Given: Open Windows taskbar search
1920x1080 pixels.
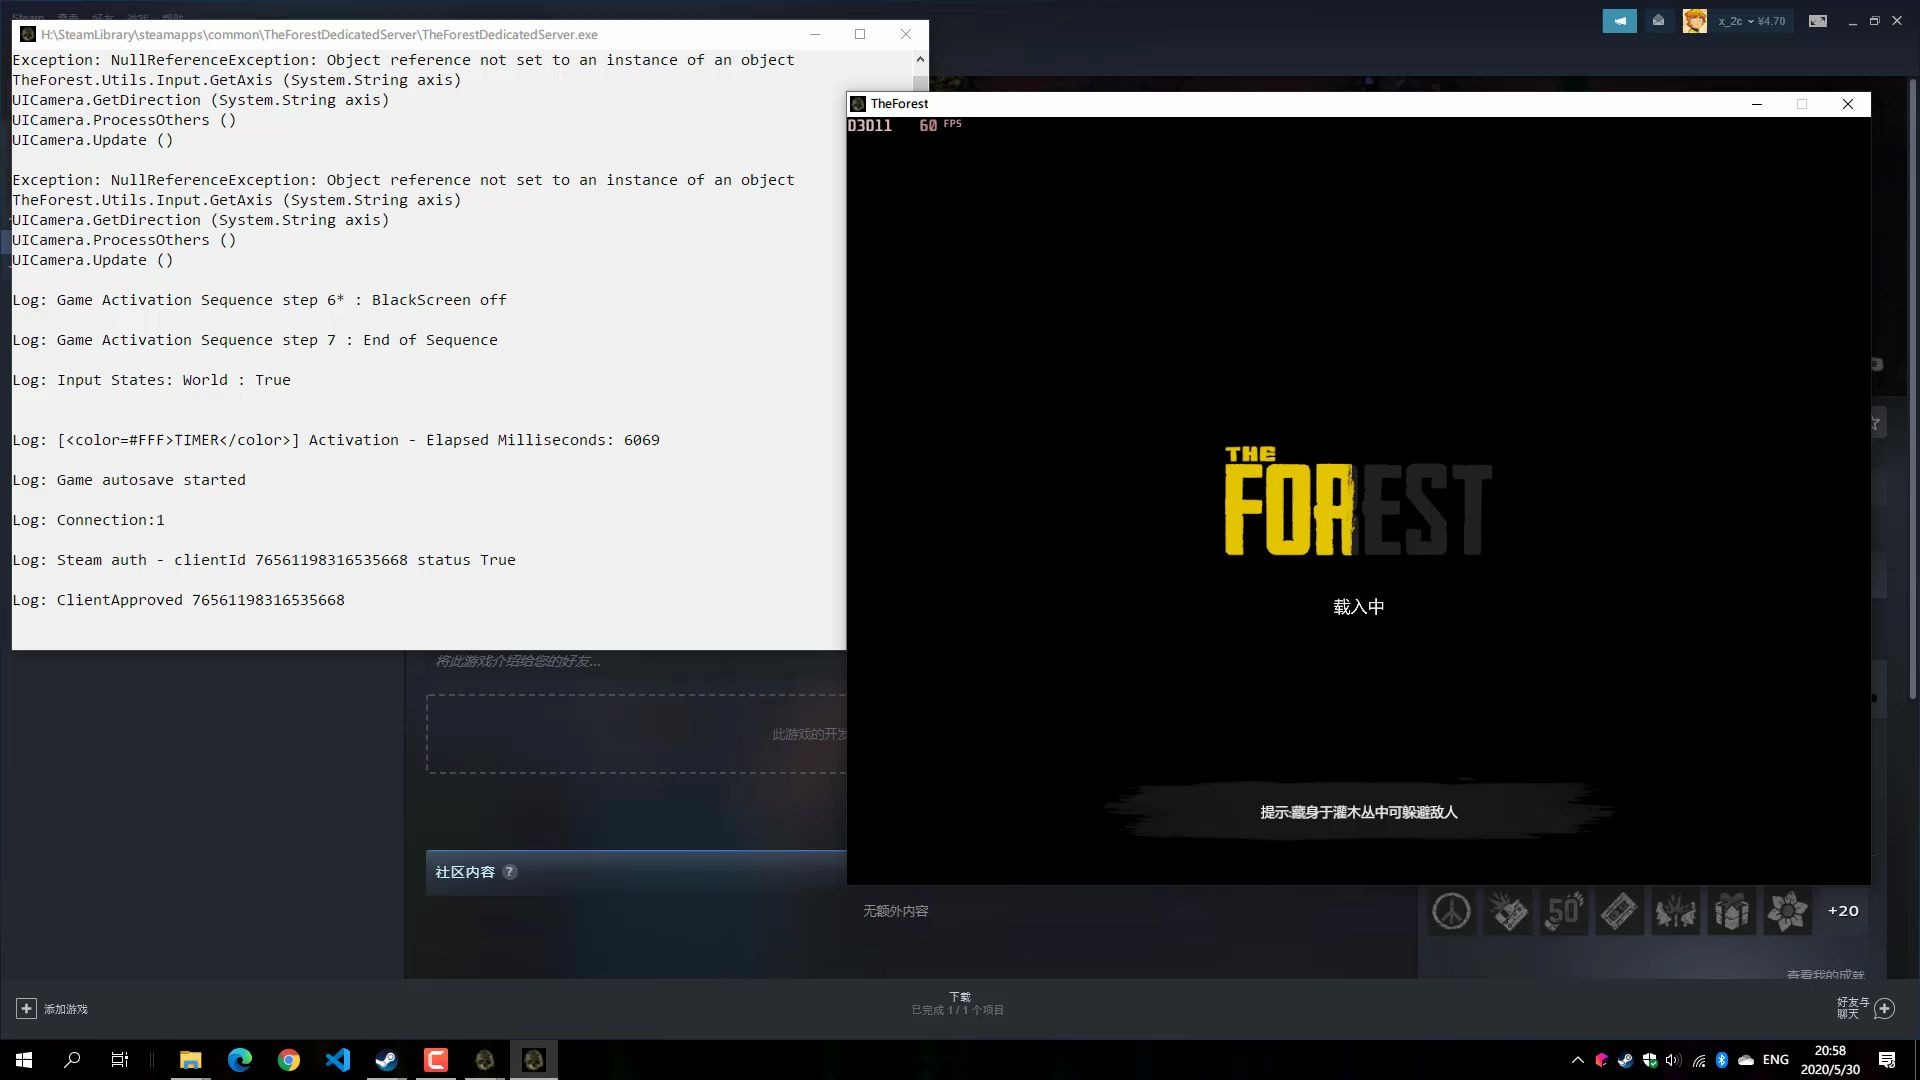Looking at the screenshot, I should tap(72, 1060).
